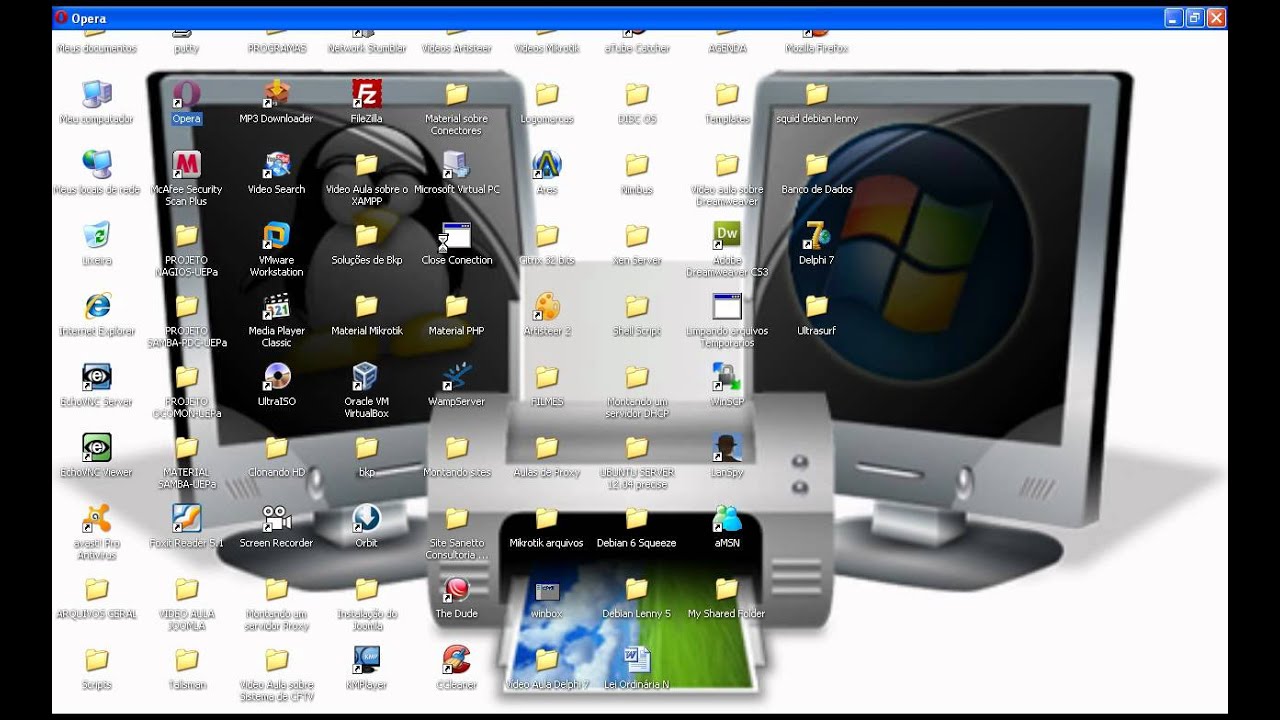The height and width of the screenshot is (720, 1280).
Task: Launch VMware Workstation icon
Action: coord(277,236)
